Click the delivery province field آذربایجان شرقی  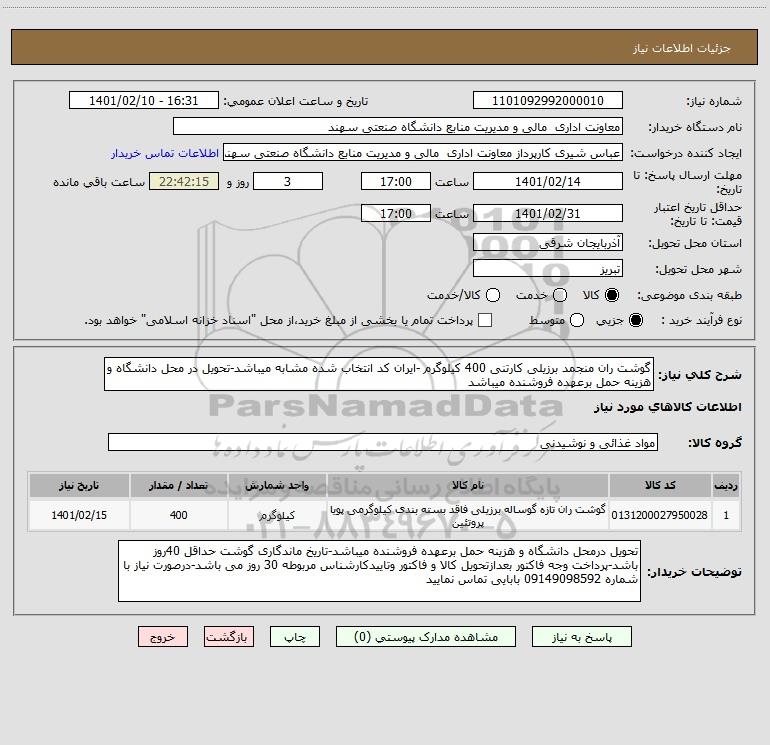tap(548, 243)
